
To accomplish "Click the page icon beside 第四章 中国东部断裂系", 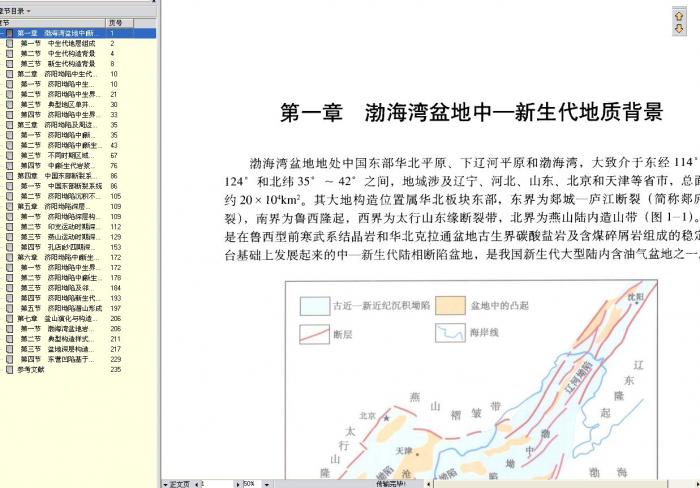I will click(x=10, y=175).
